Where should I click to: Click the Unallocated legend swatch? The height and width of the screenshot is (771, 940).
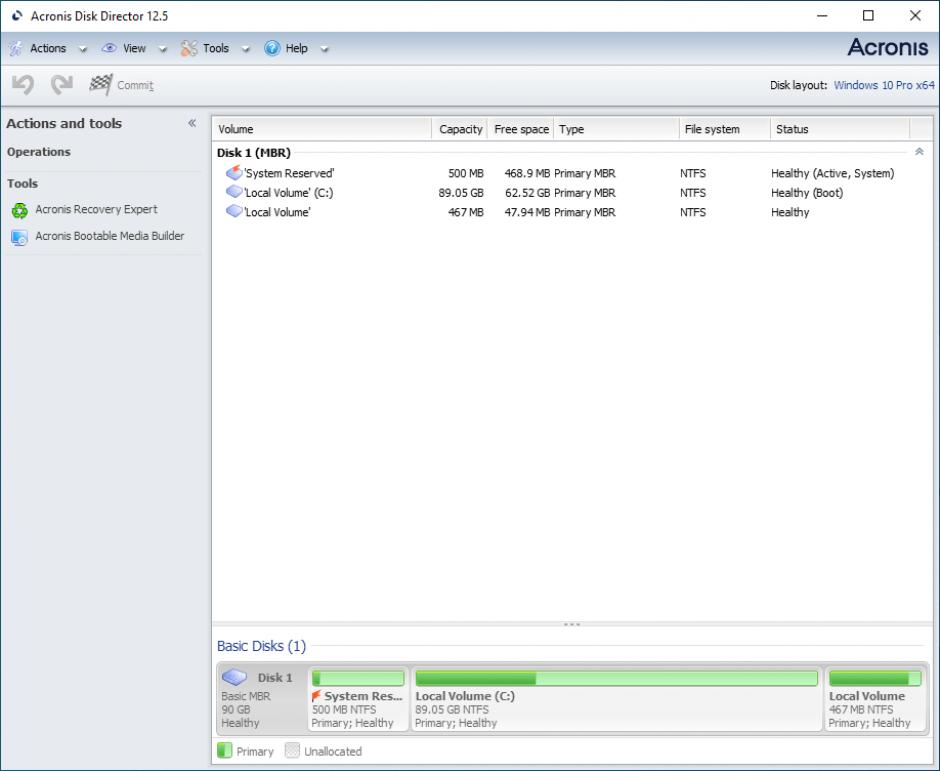292,751
